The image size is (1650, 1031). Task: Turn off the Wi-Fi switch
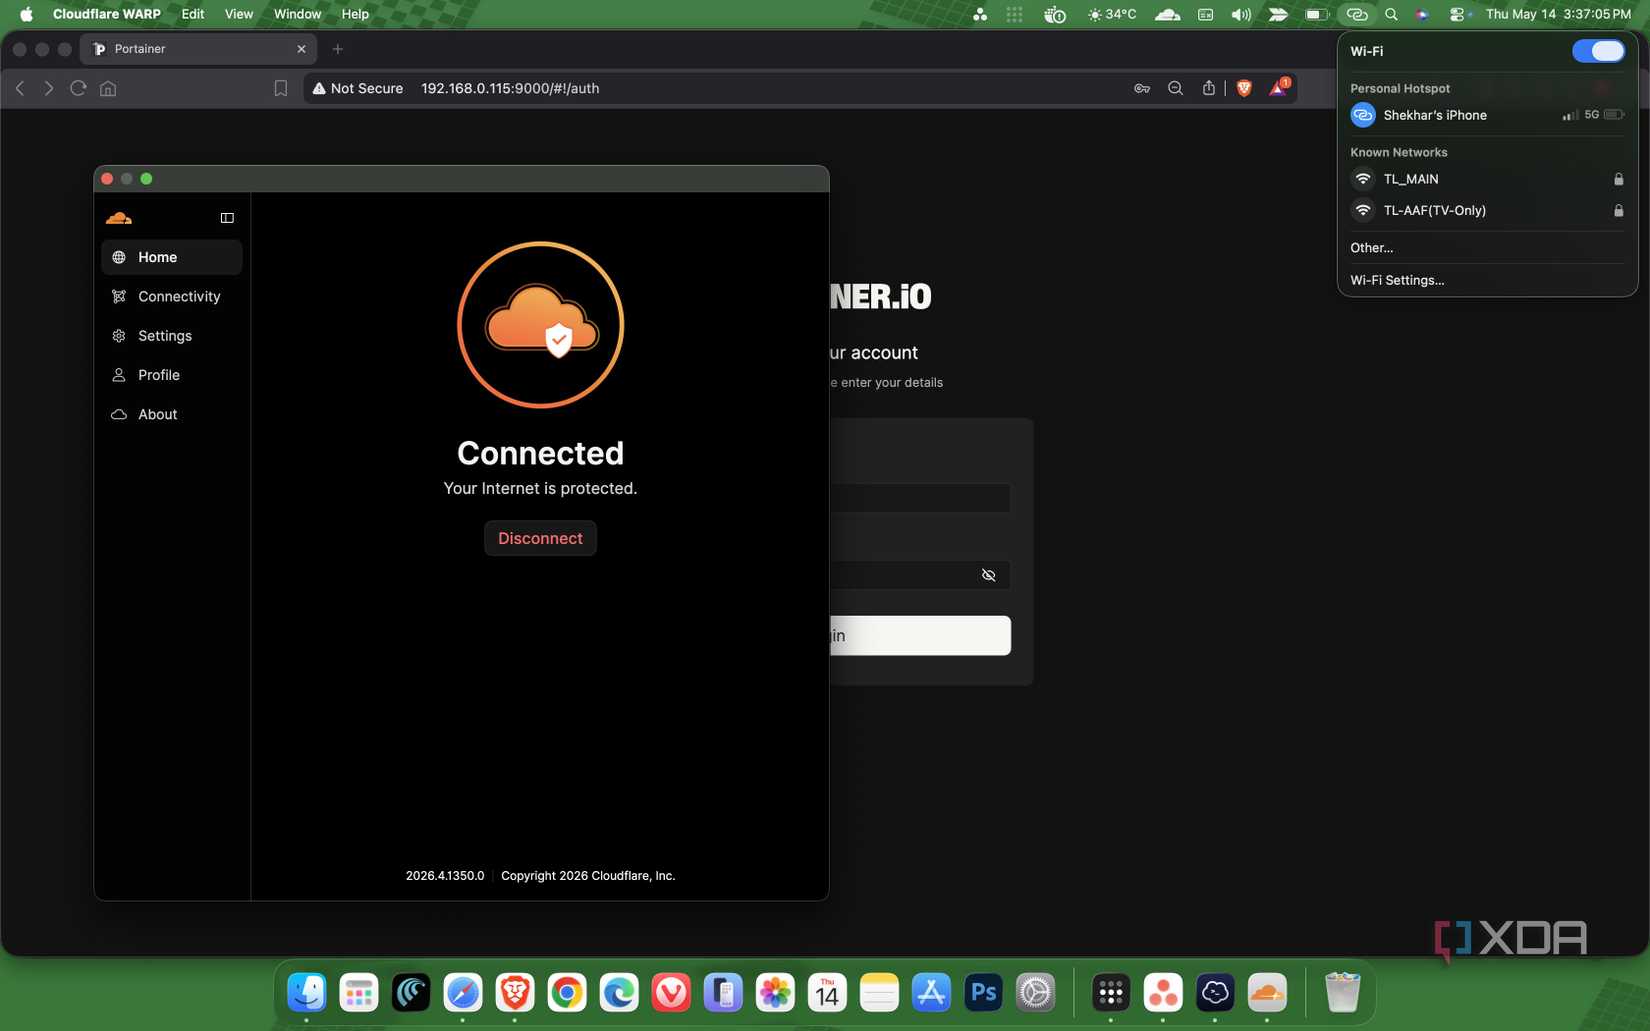tap(1598, 51)
